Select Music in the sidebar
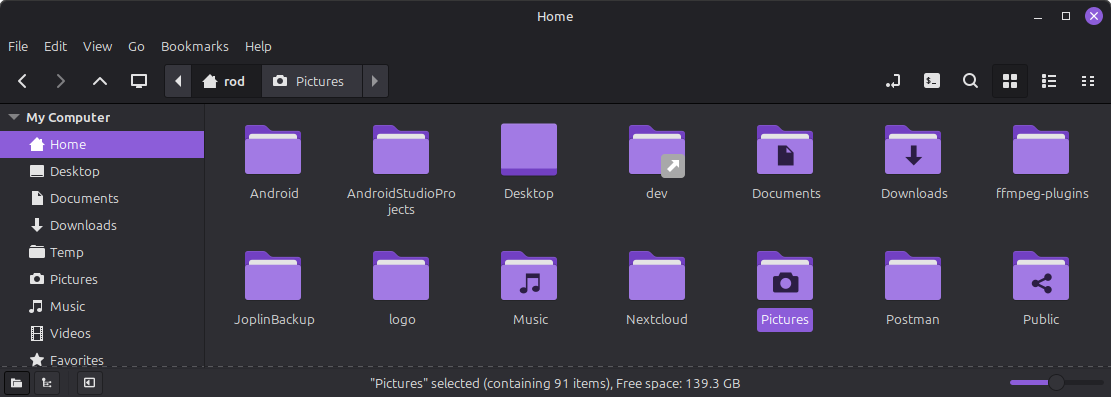 pyautogui.click(x=102, y=306)
